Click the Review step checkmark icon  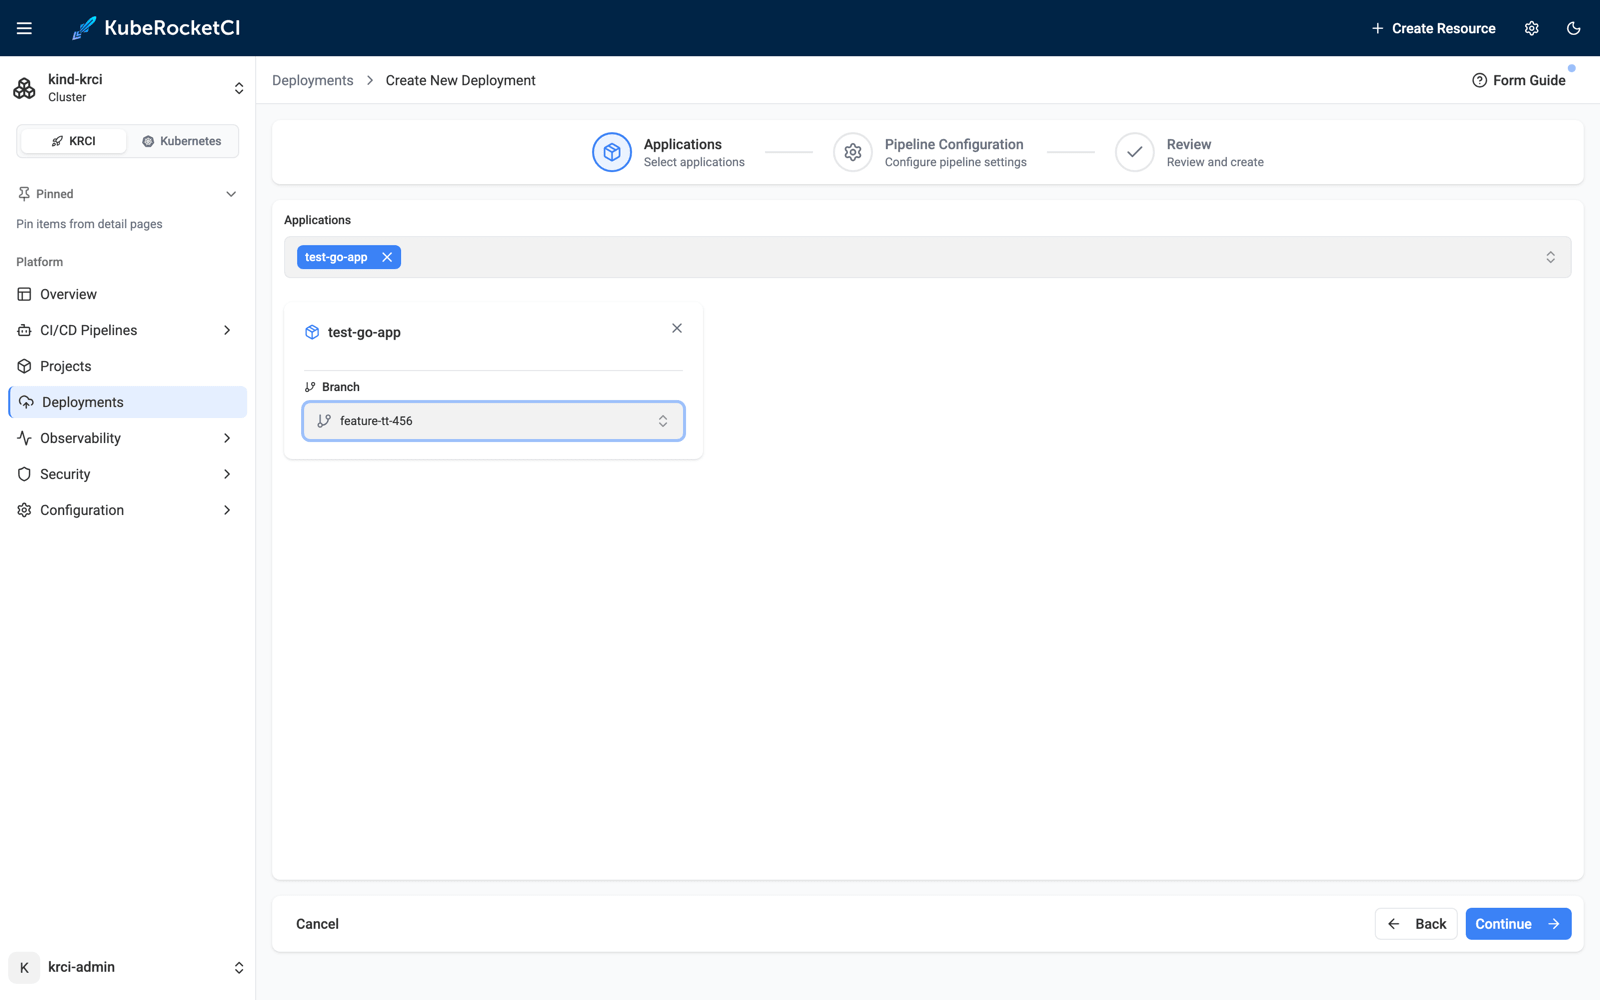point(1135,152)
